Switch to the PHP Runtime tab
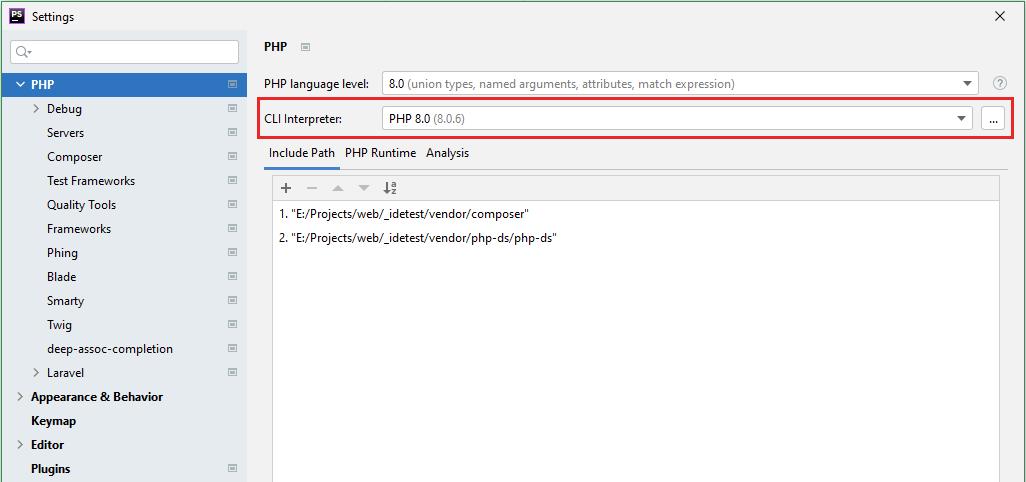The width and height of the screenshot is (1026, 482). click(x=380, y=153)
